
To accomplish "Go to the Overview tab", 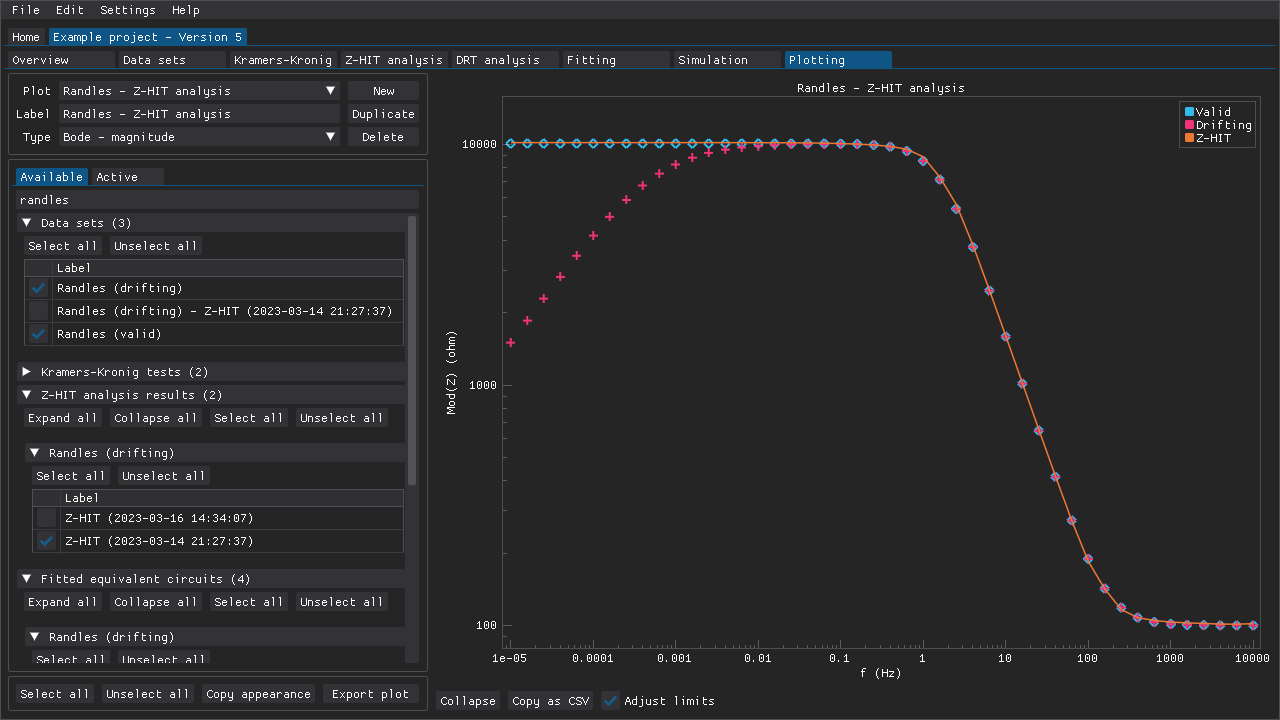I will coord(61,60).
